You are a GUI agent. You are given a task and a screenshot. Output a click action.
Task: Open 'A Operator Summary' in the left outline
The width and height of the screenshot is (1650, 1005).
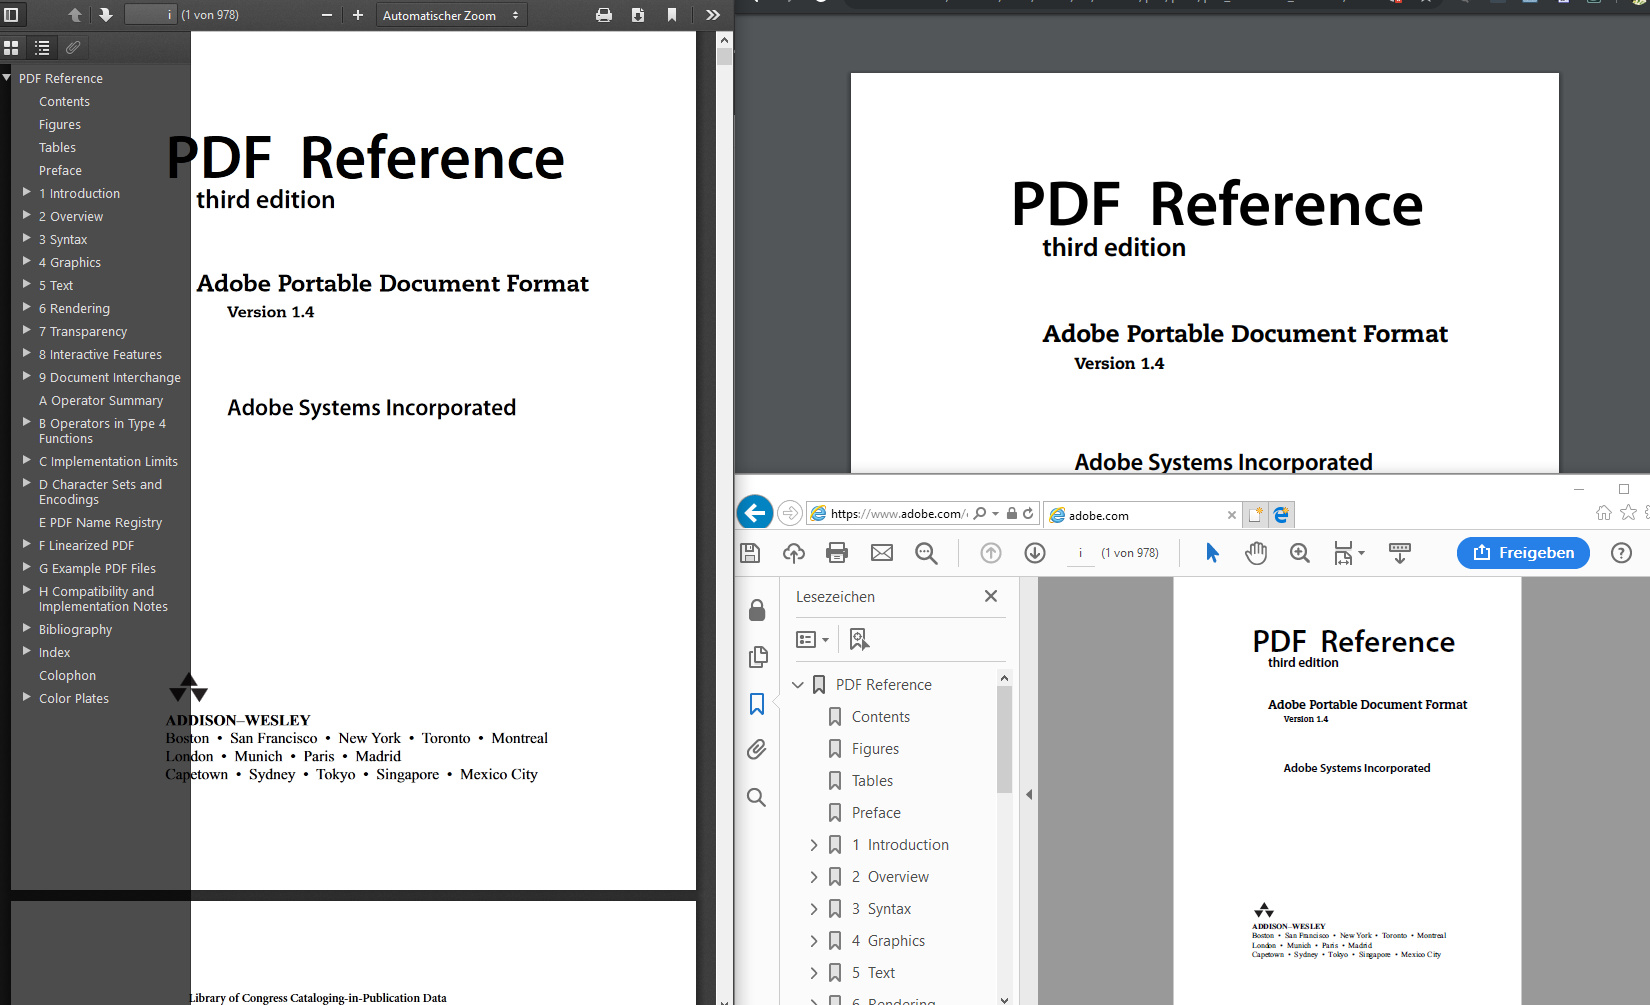coord(101,401)
